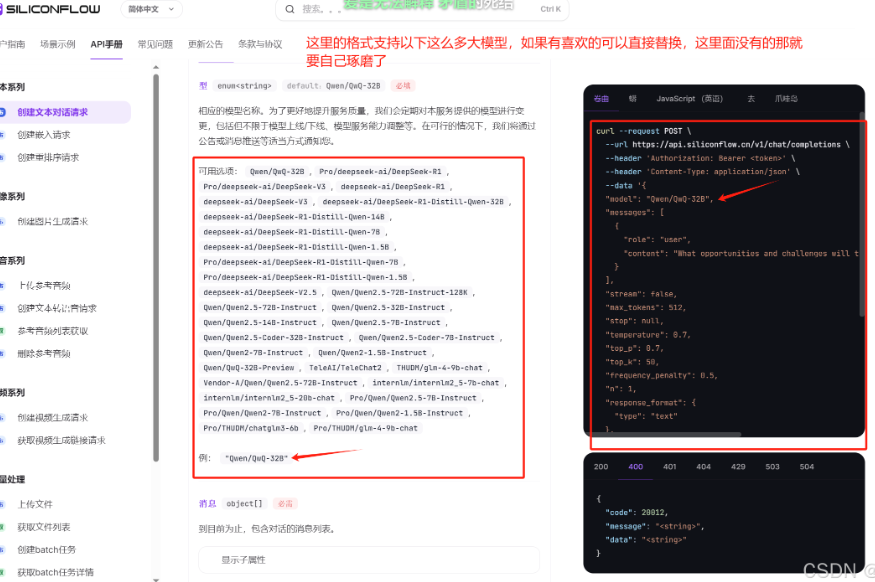This screenshot has height=582, width=875.
Task: Click the SILICONFLOW logo
Action: (51, 9)
